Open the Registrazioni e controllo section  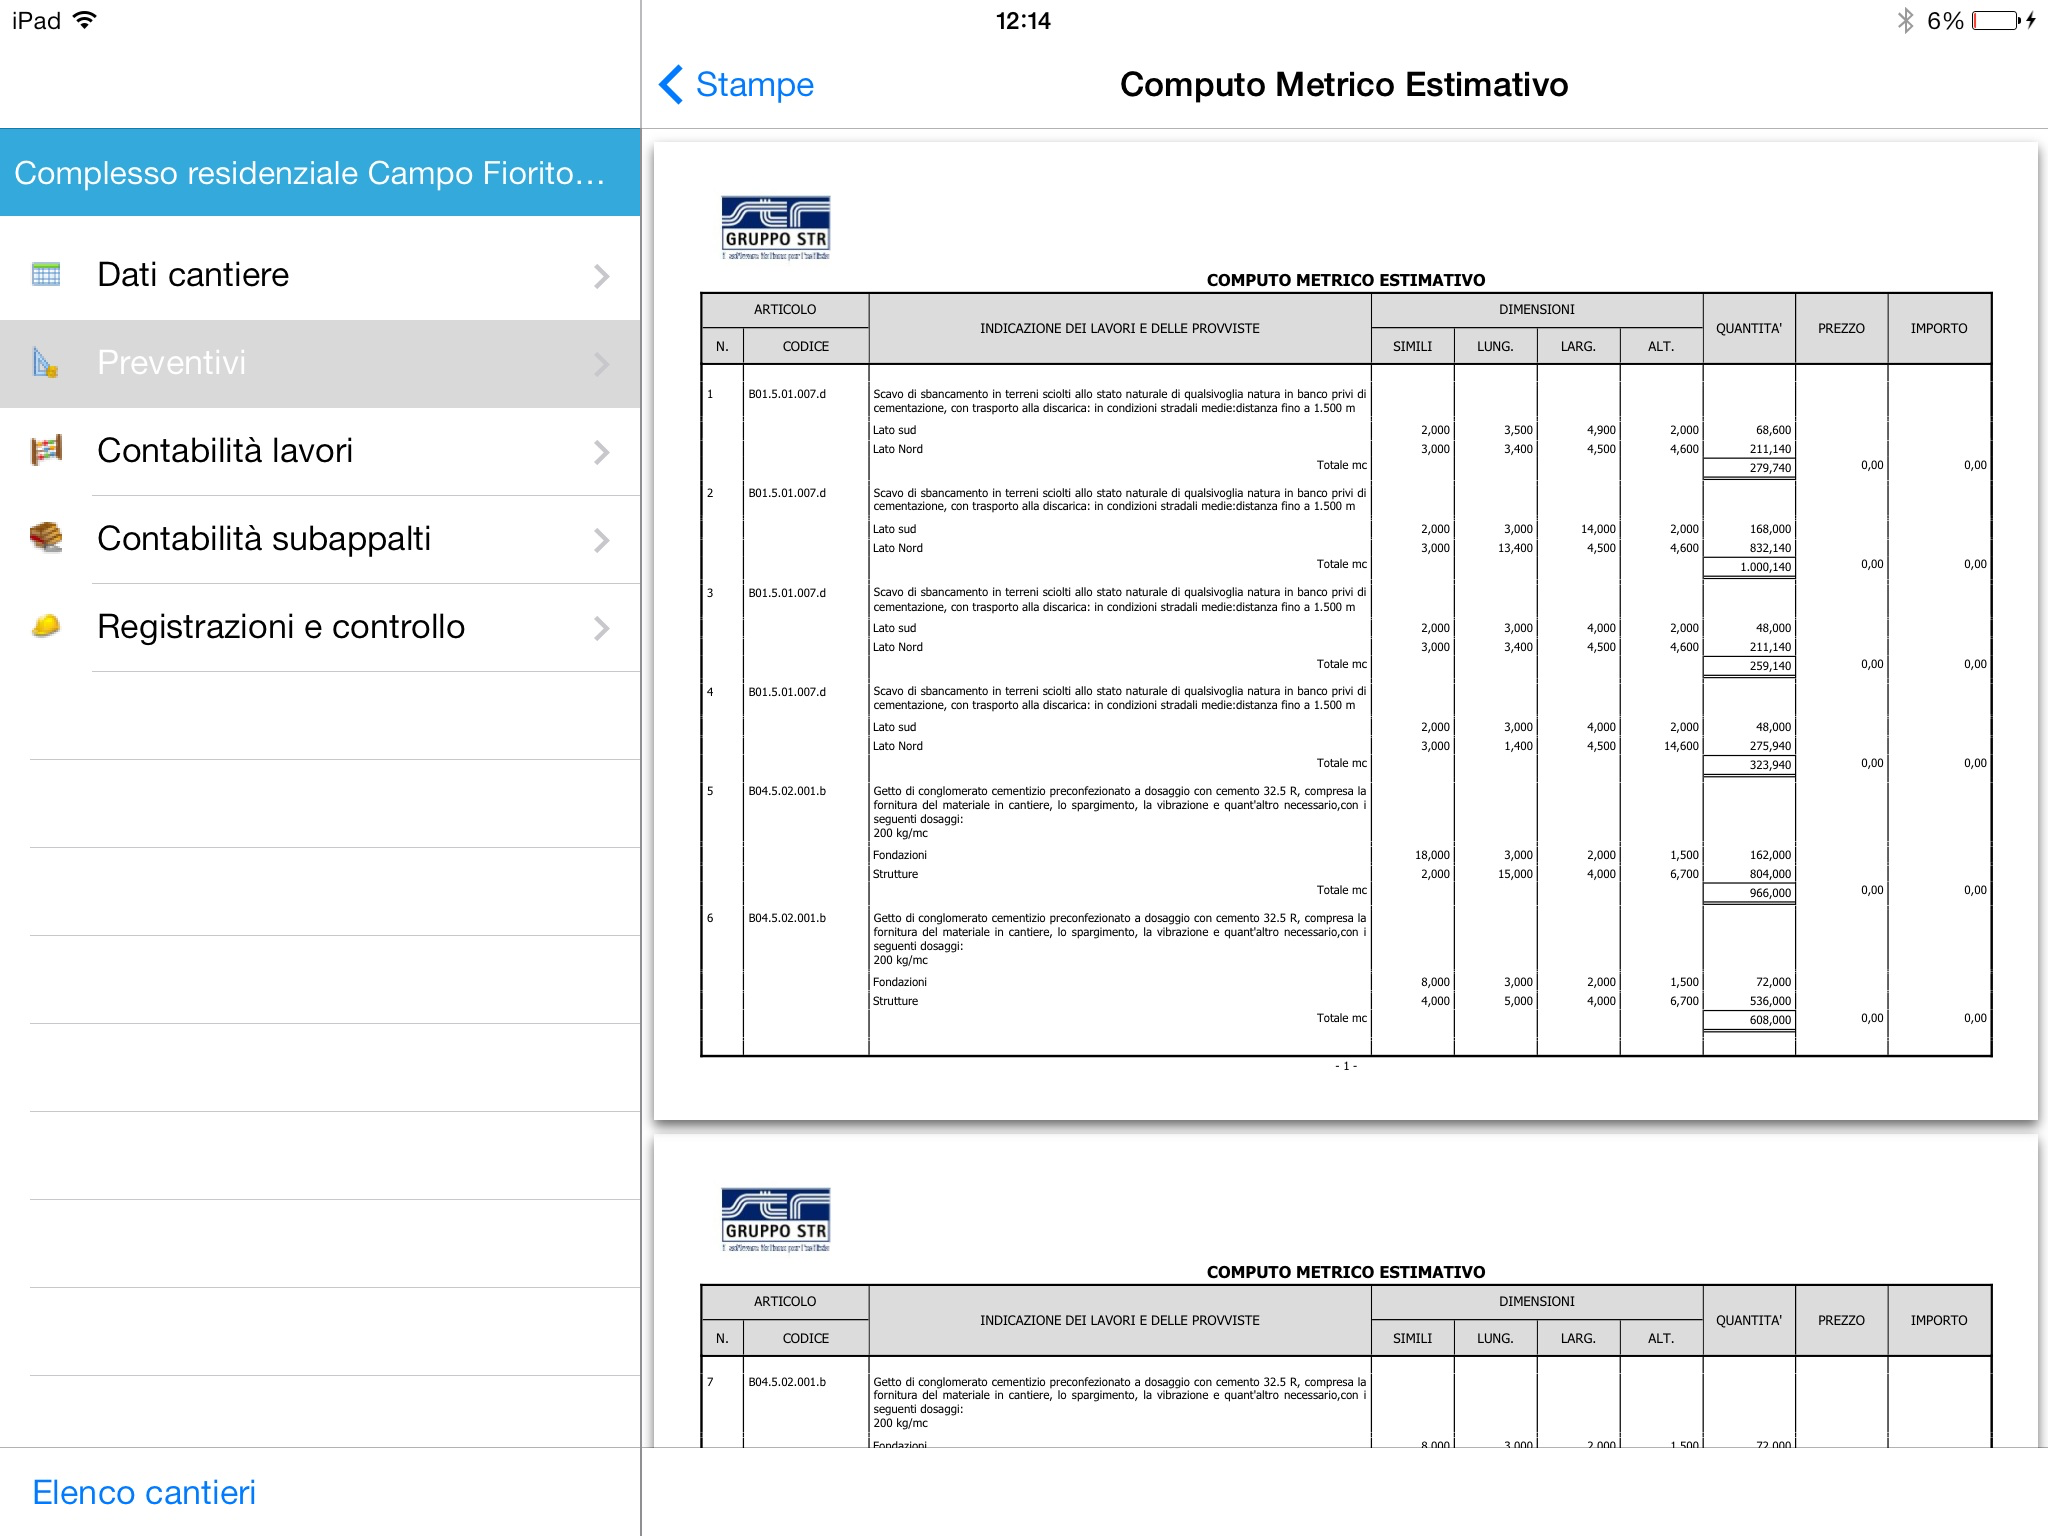pyautogui.click(x=320, y=627)
